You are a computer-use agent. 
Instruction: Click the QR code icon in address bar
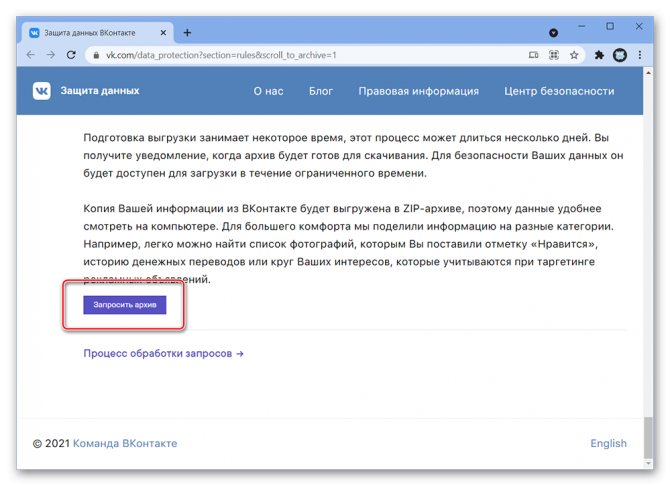pyautogui.click(x=554, y=55)
